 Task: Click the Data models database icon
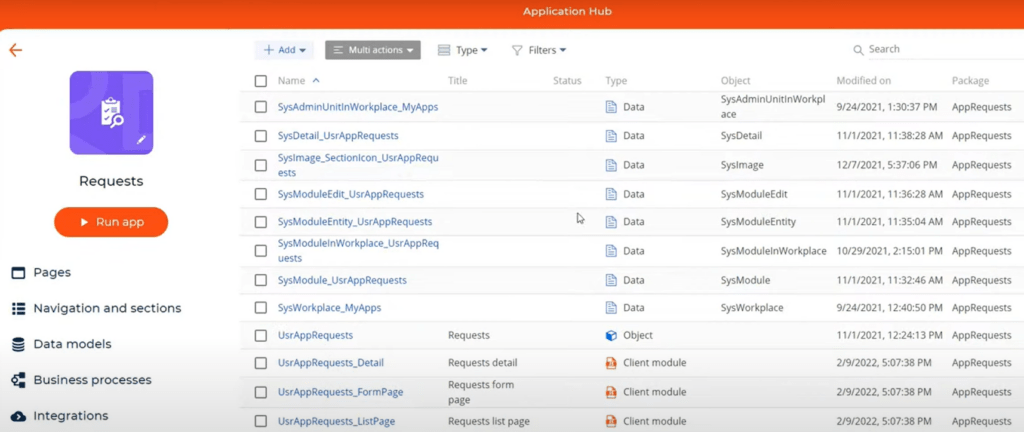(18, 345)
